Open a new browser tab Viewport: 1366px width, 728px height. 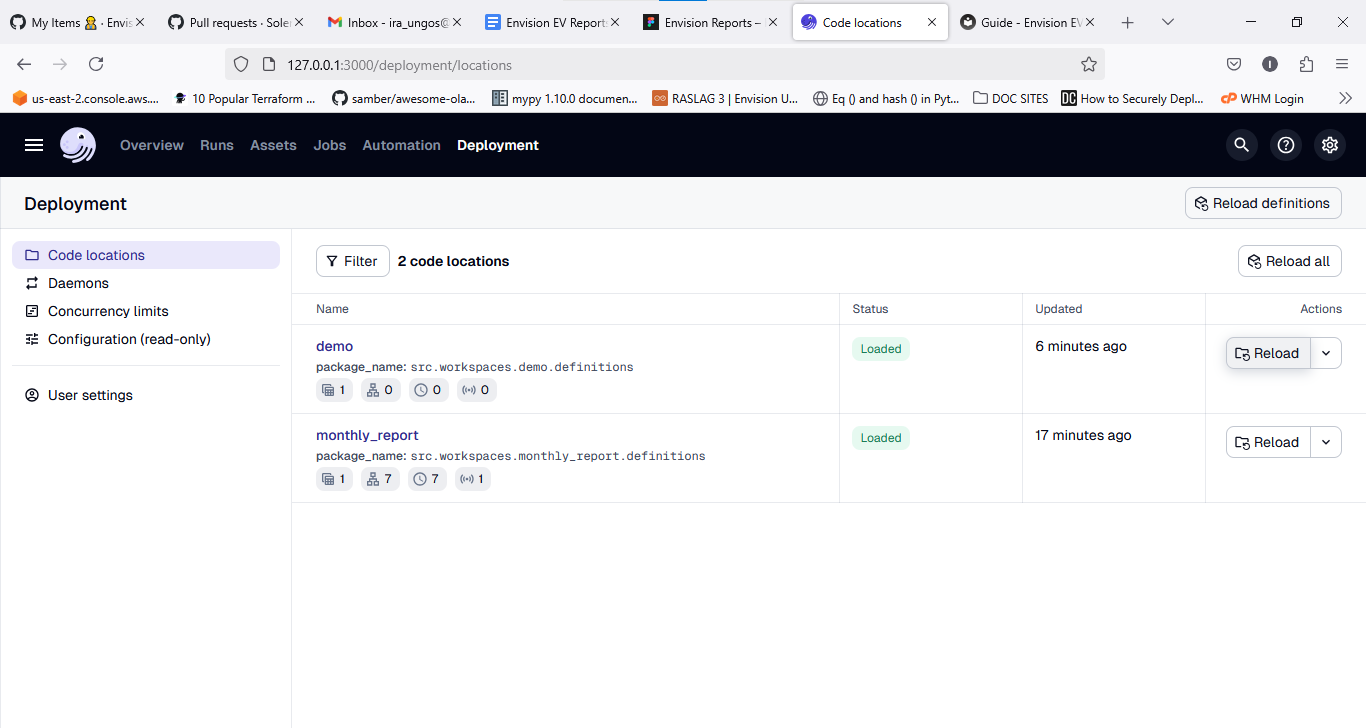click(x=1128, y=22)
